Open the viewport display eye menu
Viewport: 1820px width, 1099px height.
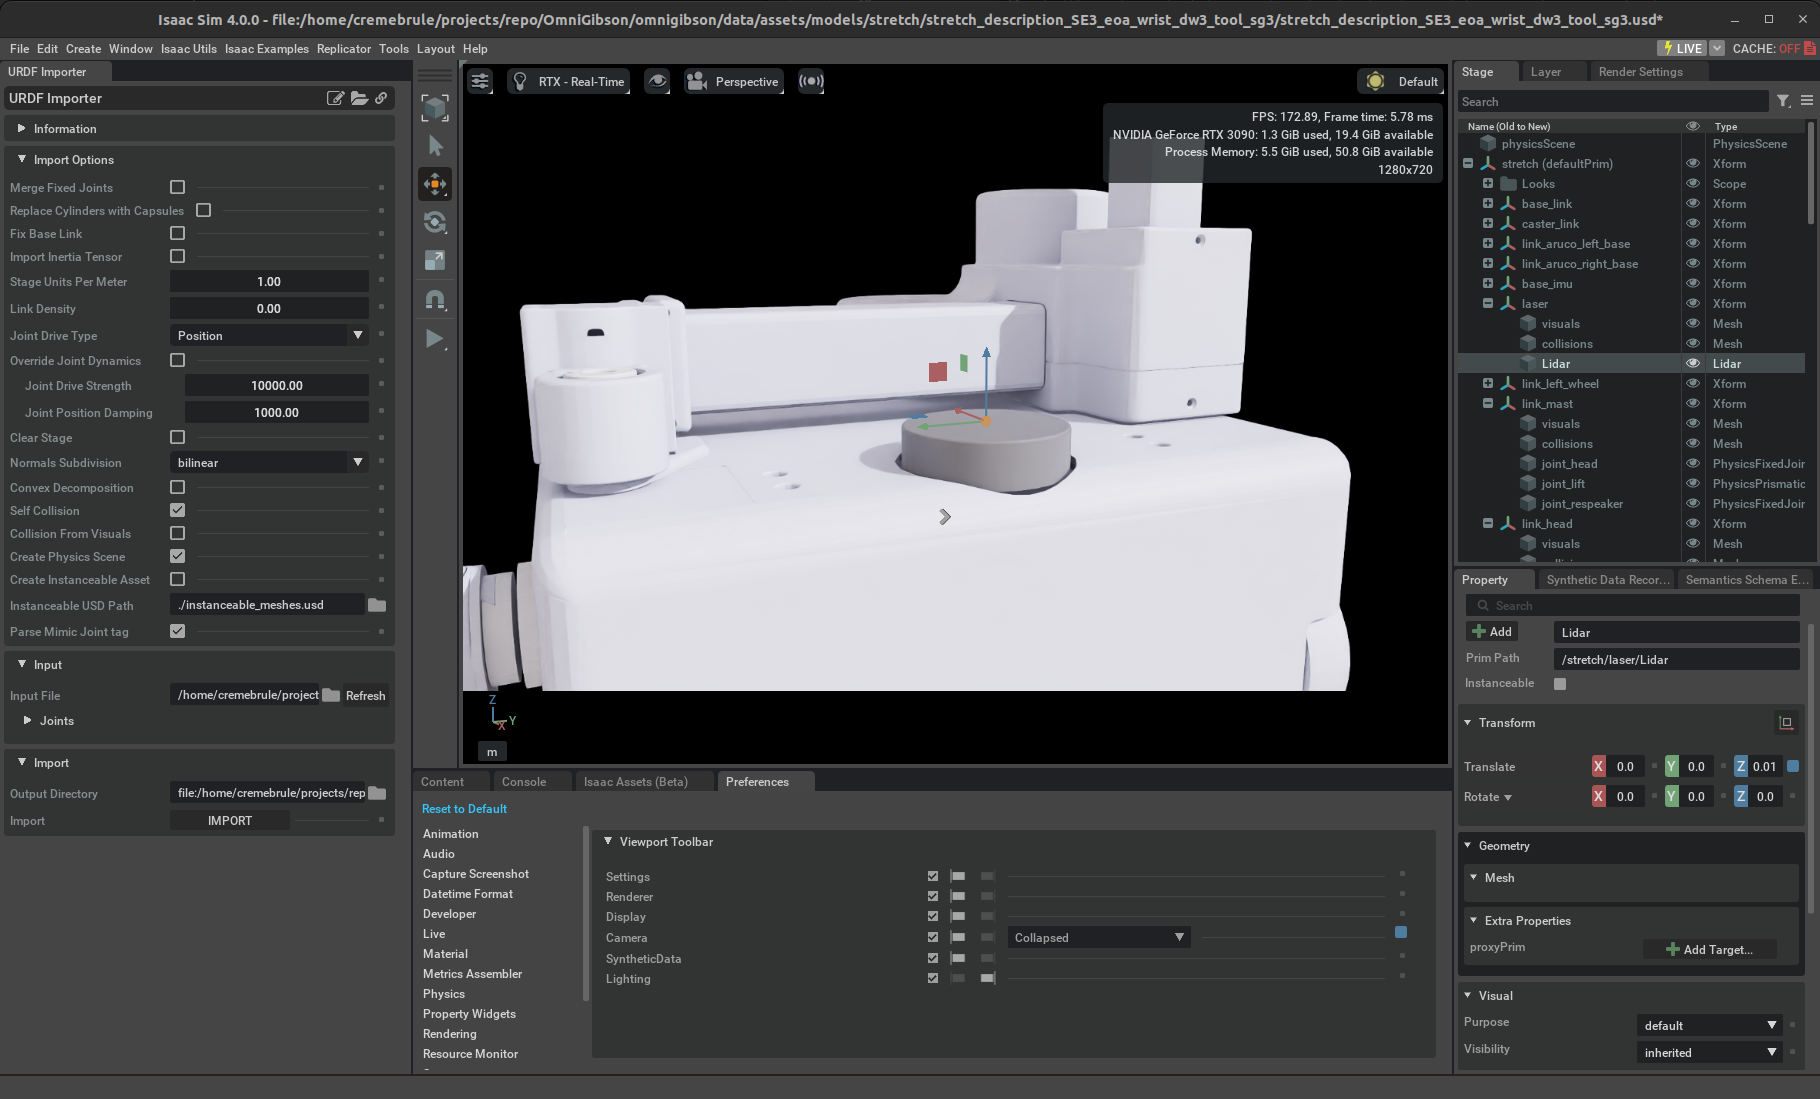point(657,82)
